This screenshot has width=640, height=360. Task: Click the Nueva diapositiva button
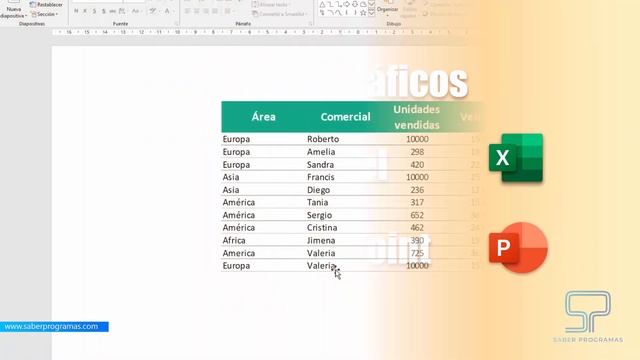[x=13, y=9]
